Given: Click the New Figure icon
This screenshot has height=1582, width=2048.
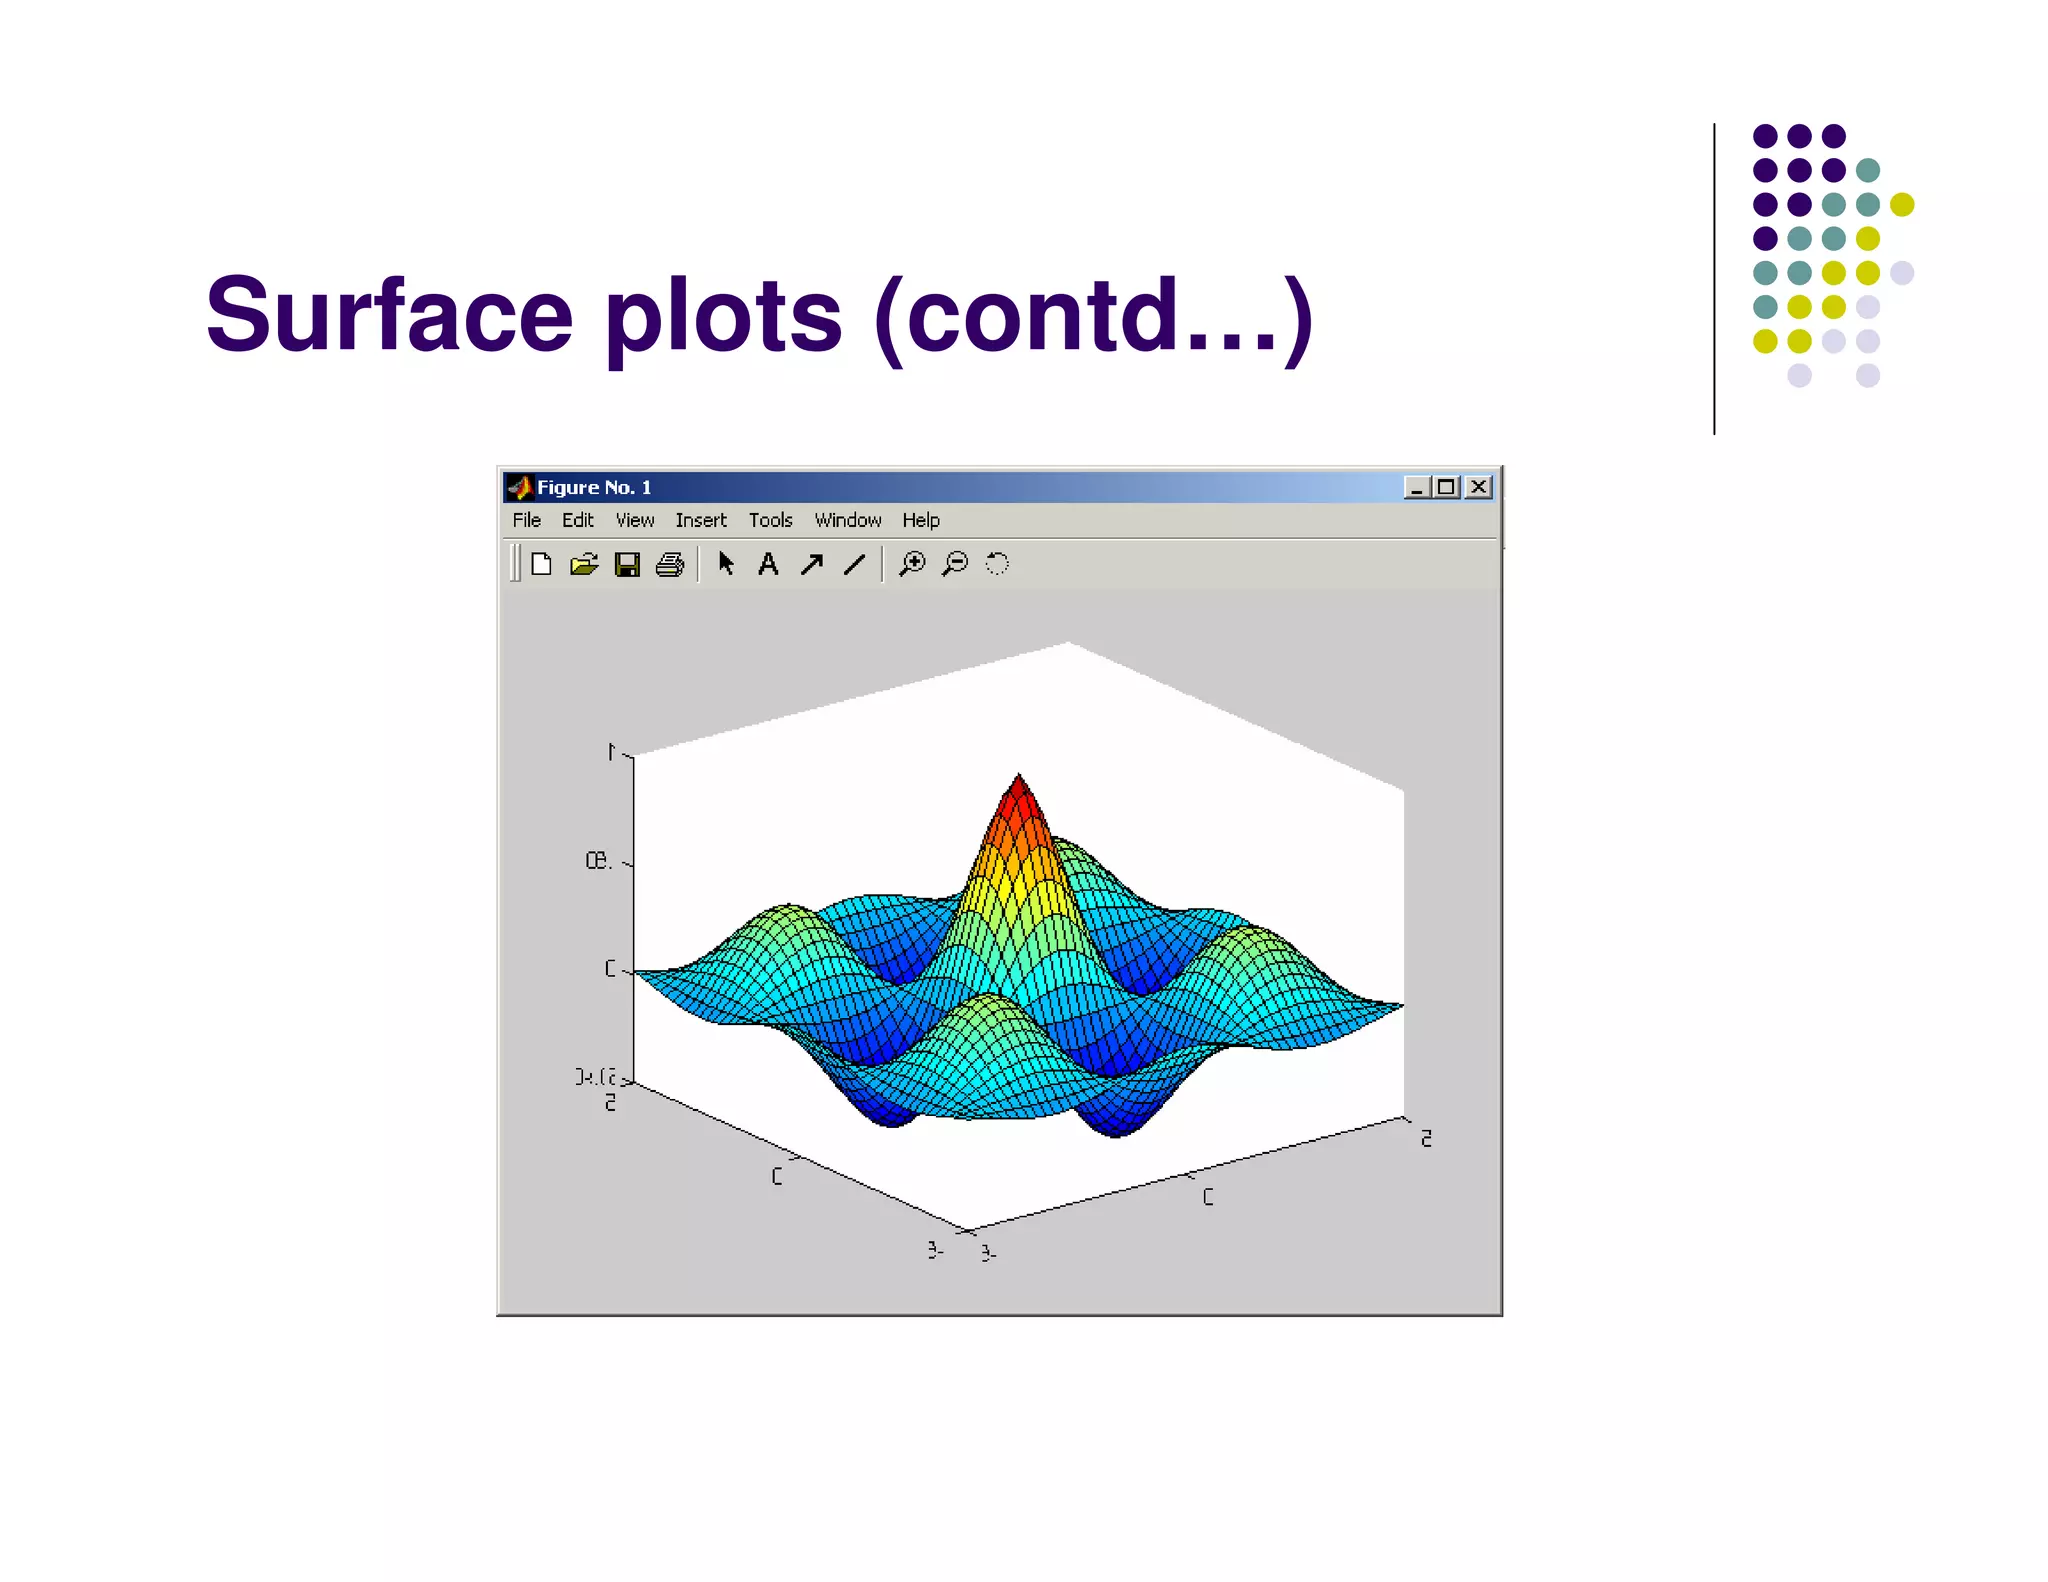Looking at the screenshot, I should tap(541, 564).
